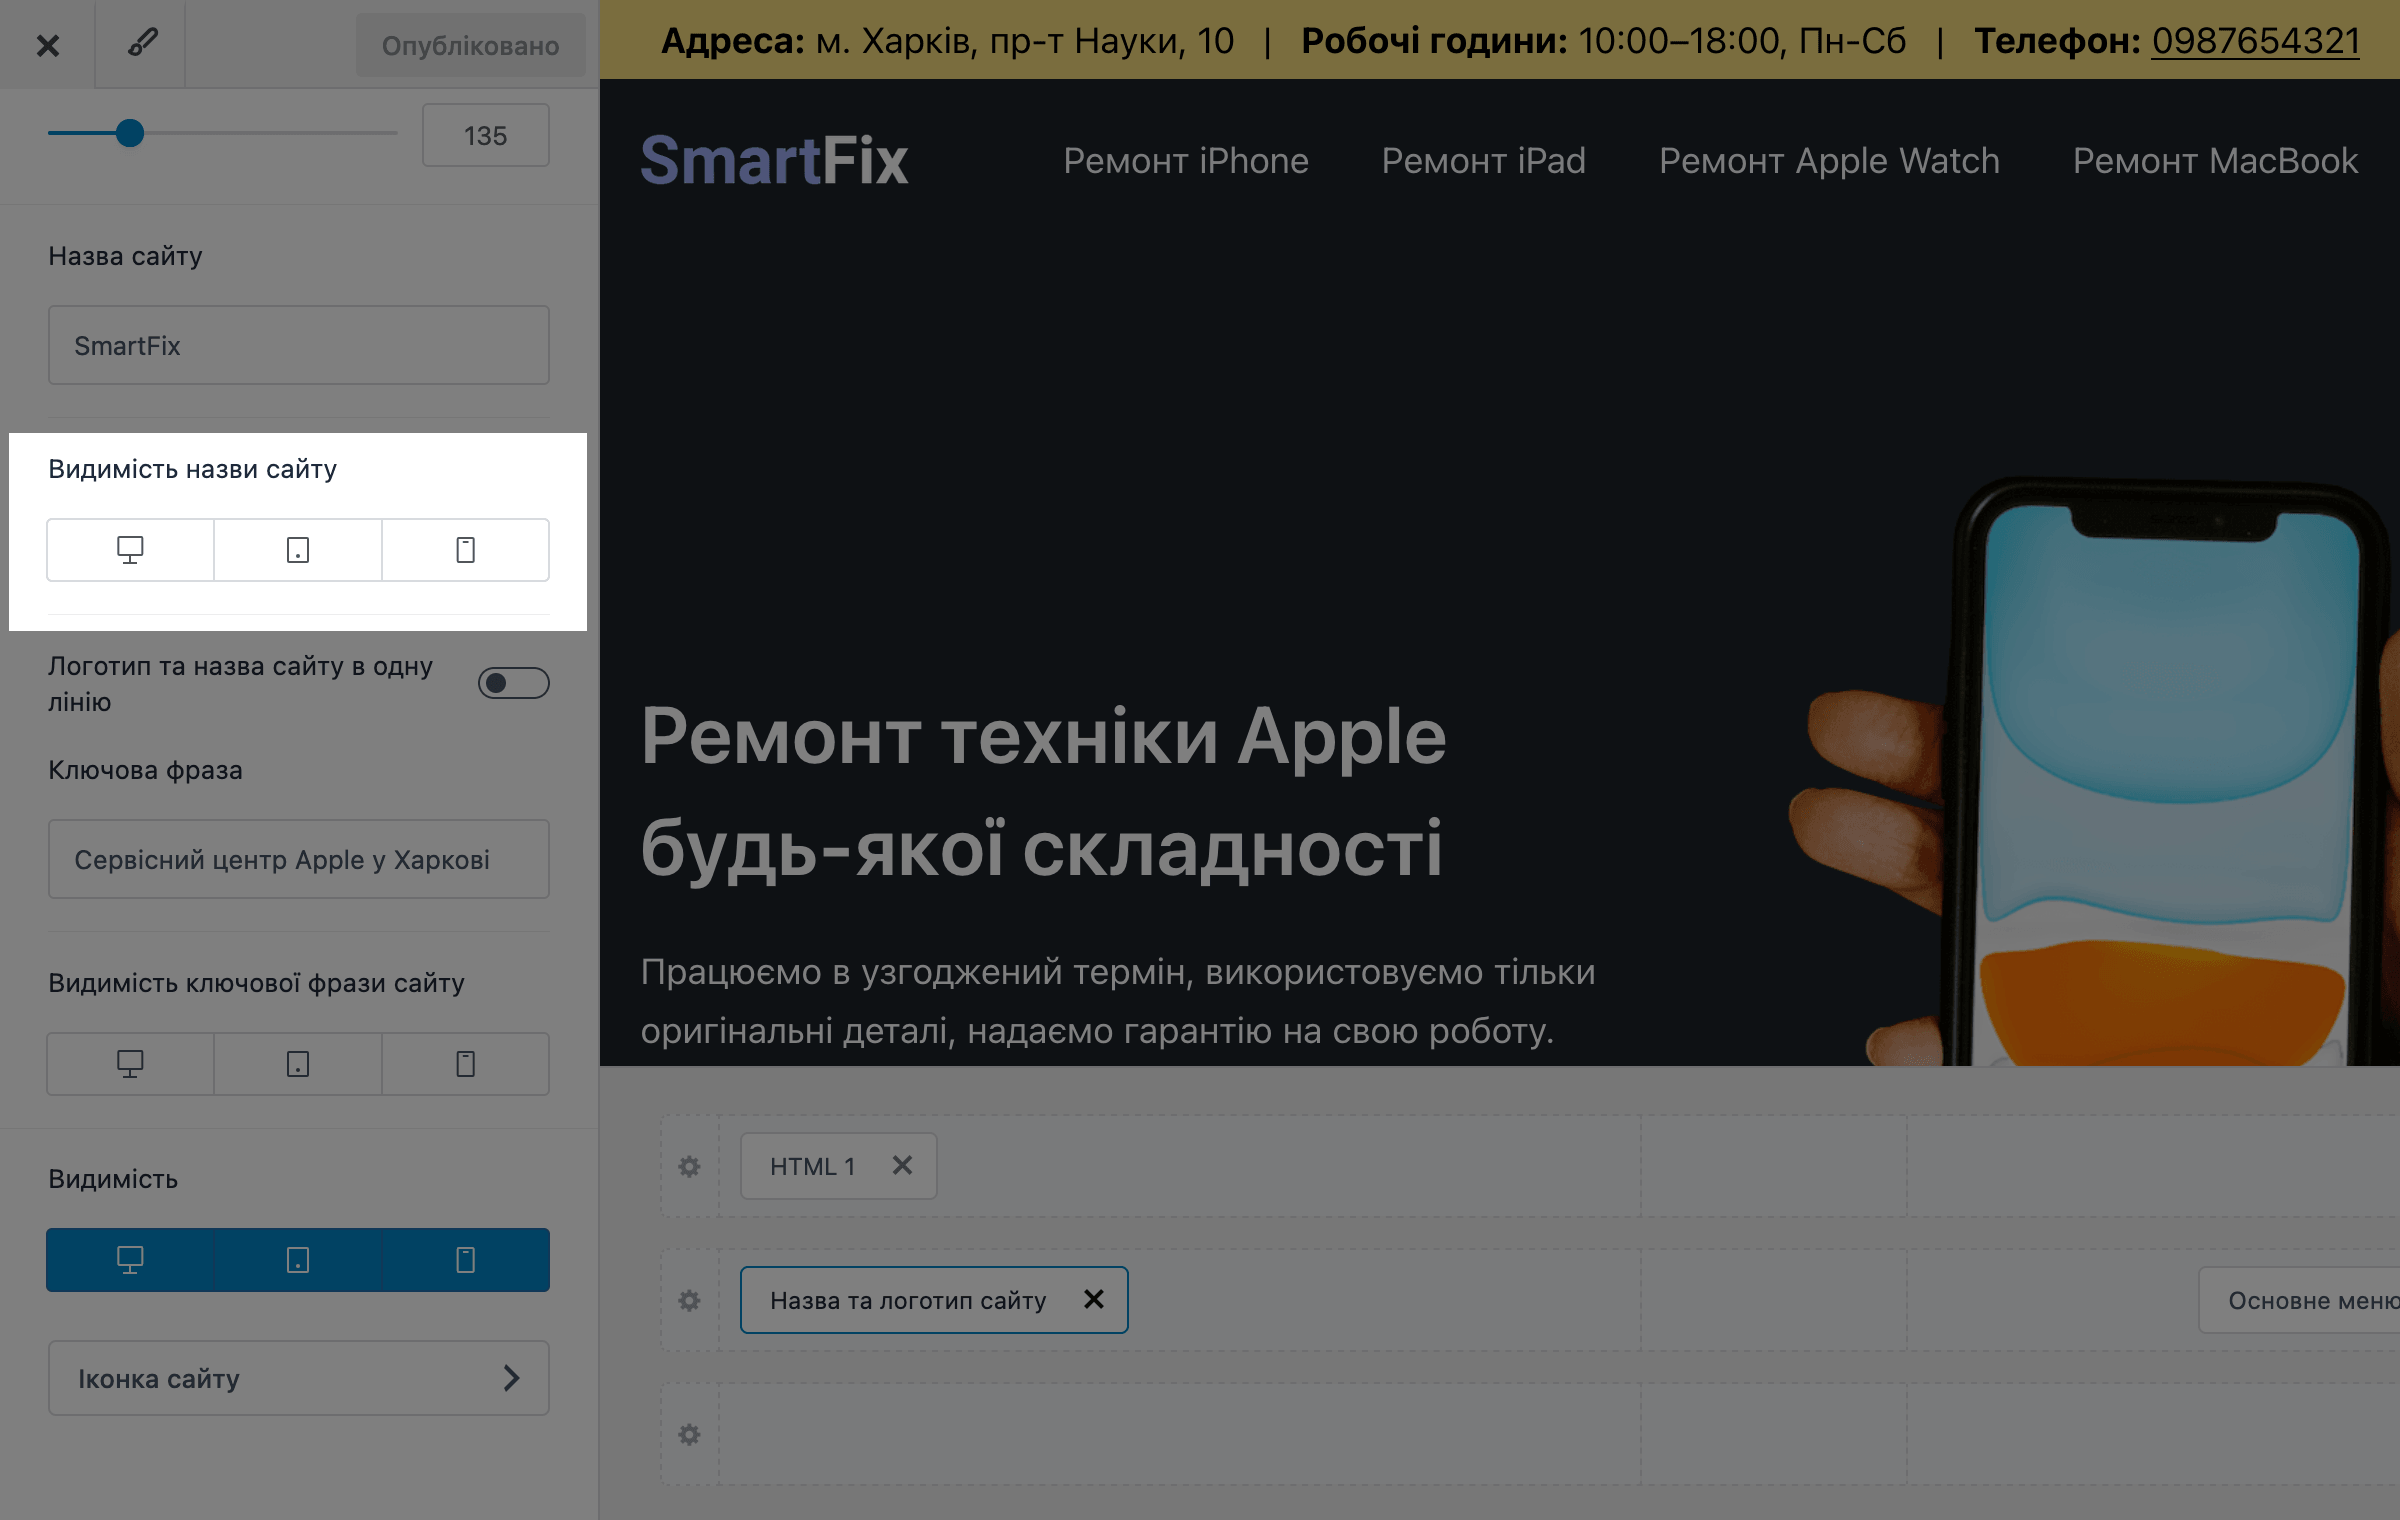Remove HTML 1 element with X
Viewport: 2400px width, 1520px height.
tap(902, 1165)
